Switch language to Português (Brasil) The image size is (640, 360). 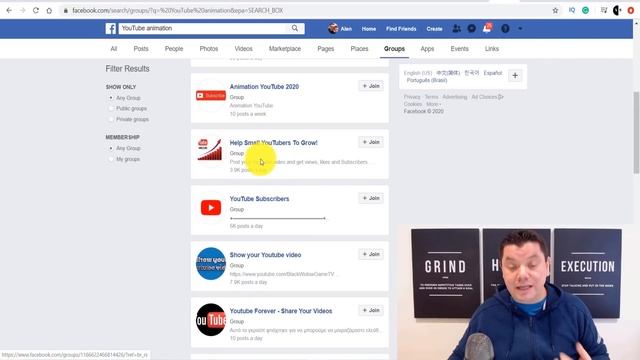point(427,80)
